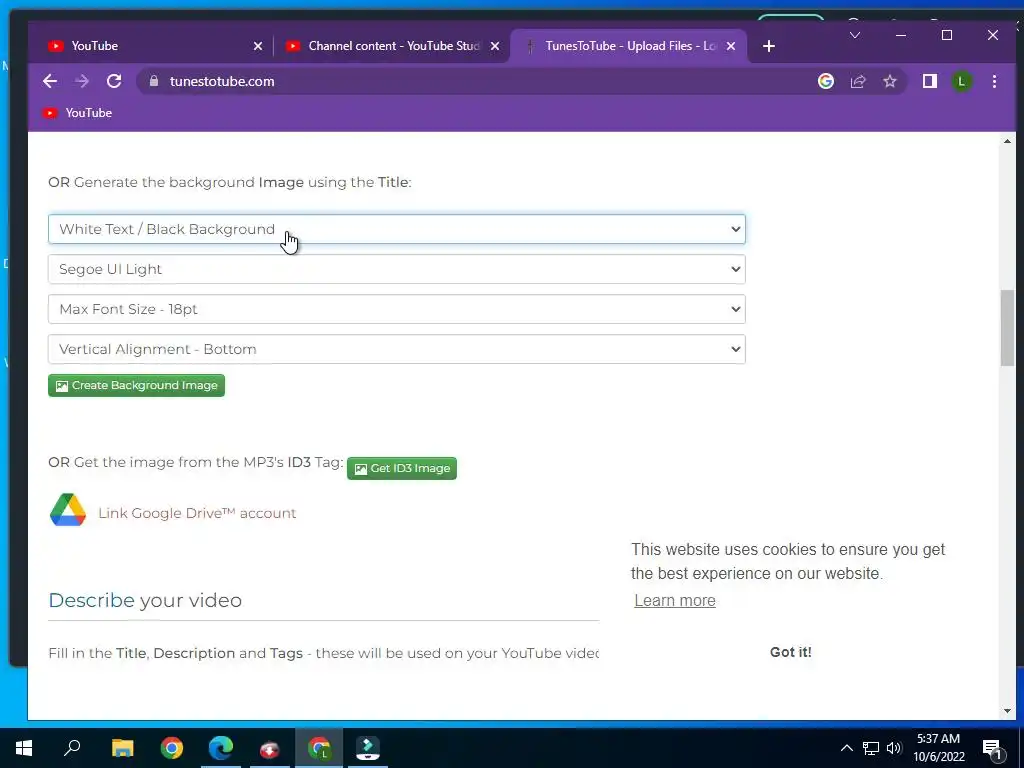Open the Filmora taskbar icon

point(368,748)
